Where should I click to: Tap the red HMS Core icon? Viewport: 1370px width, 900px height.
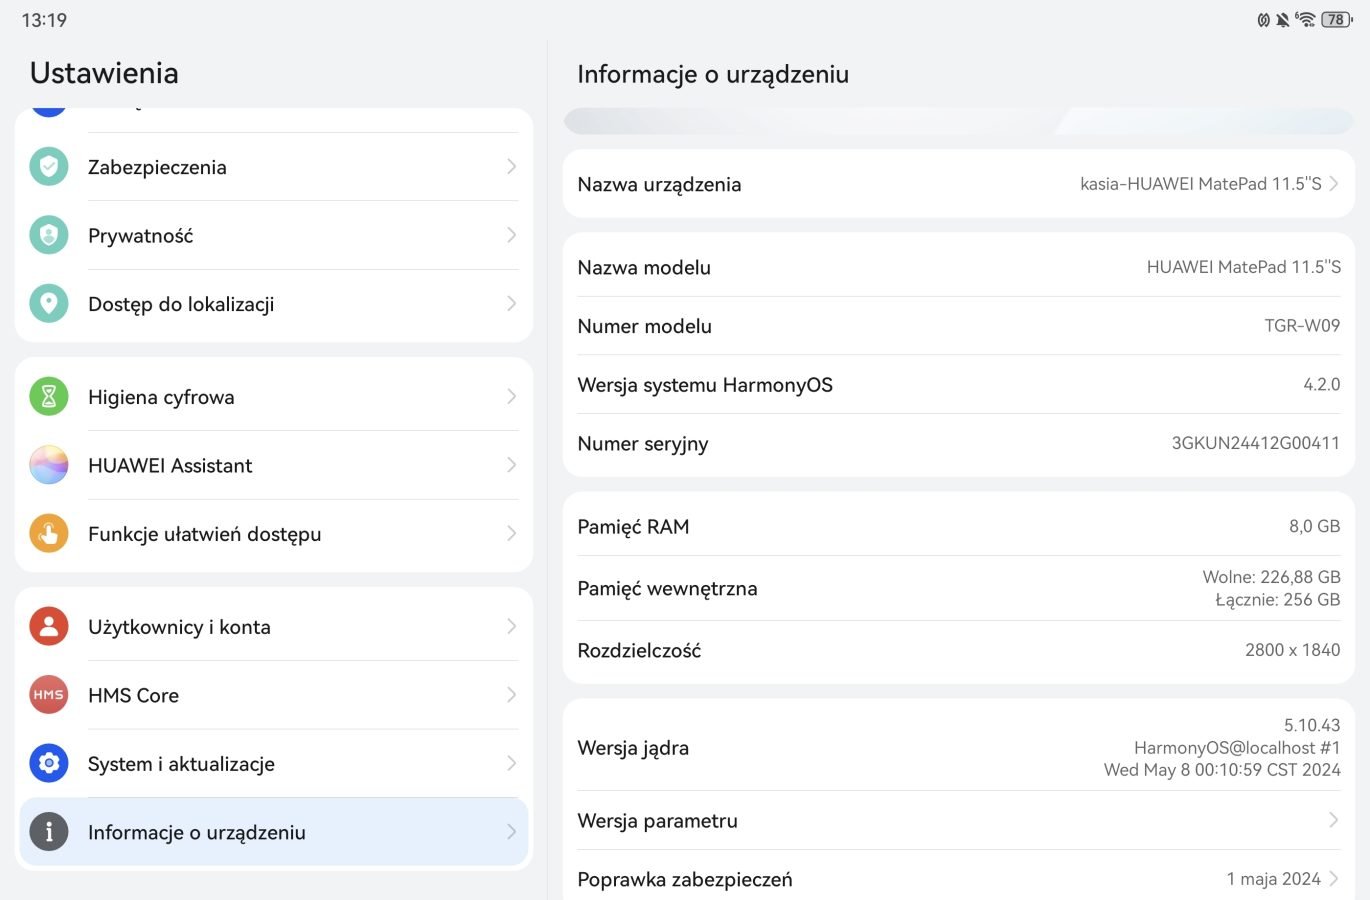49,695
